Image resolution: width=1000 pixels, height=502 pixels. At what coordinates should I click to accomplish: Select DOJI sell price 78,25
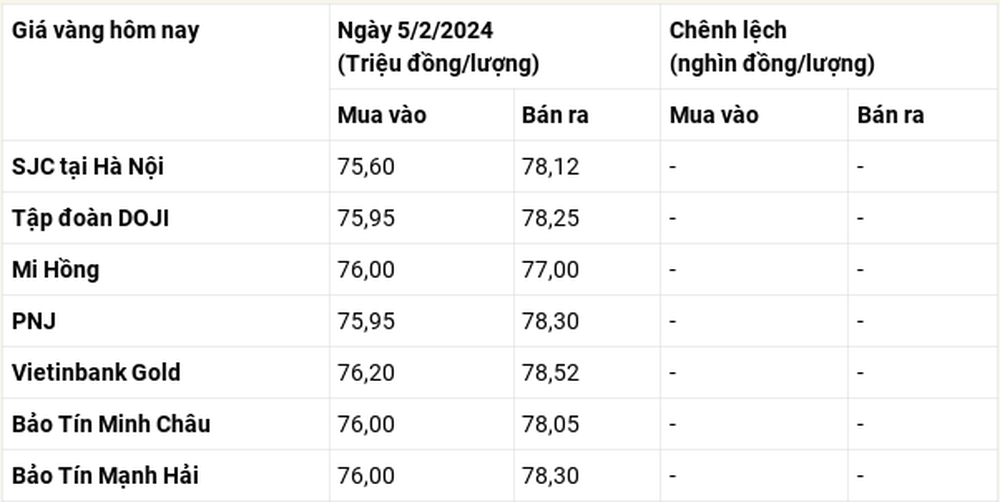(x=550, y=219)
